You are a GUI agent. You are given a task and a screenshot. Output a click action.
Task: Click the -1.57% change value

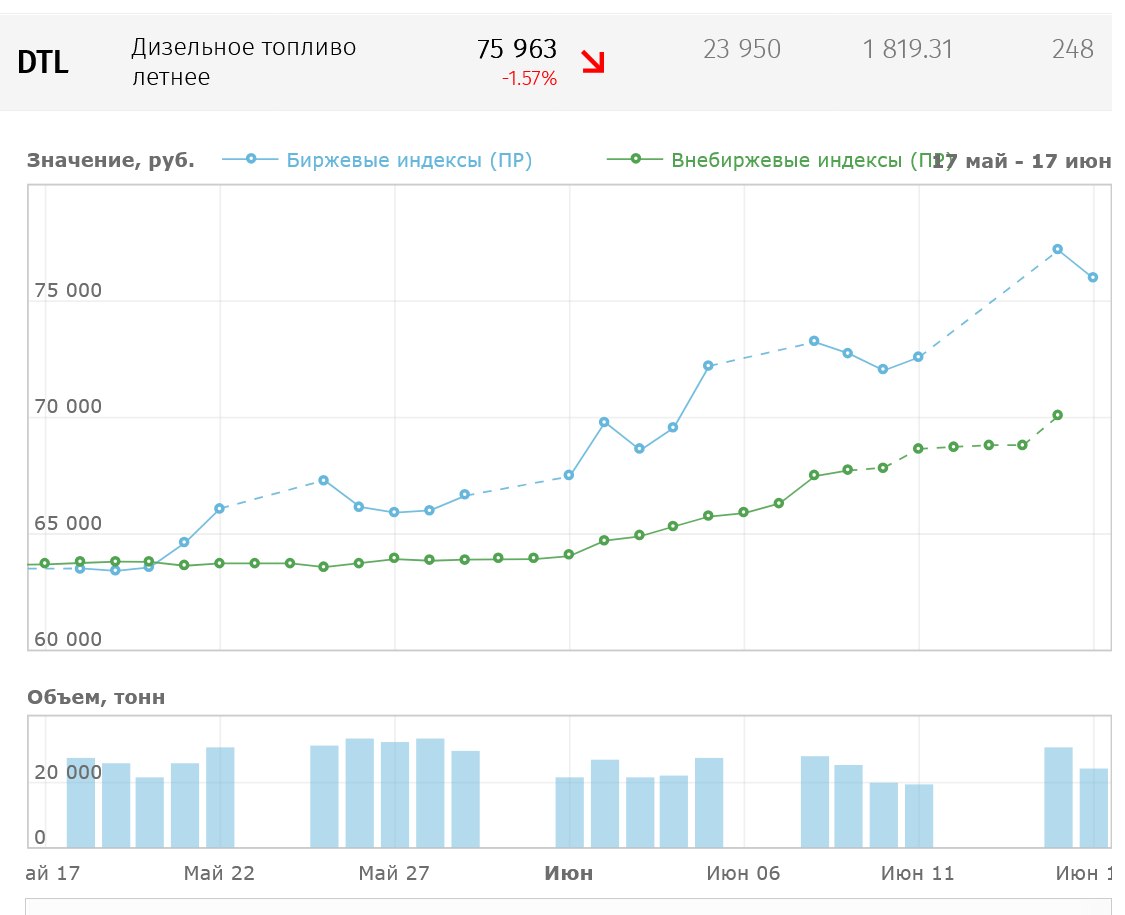pyautogui.click(x=529, y=78)
